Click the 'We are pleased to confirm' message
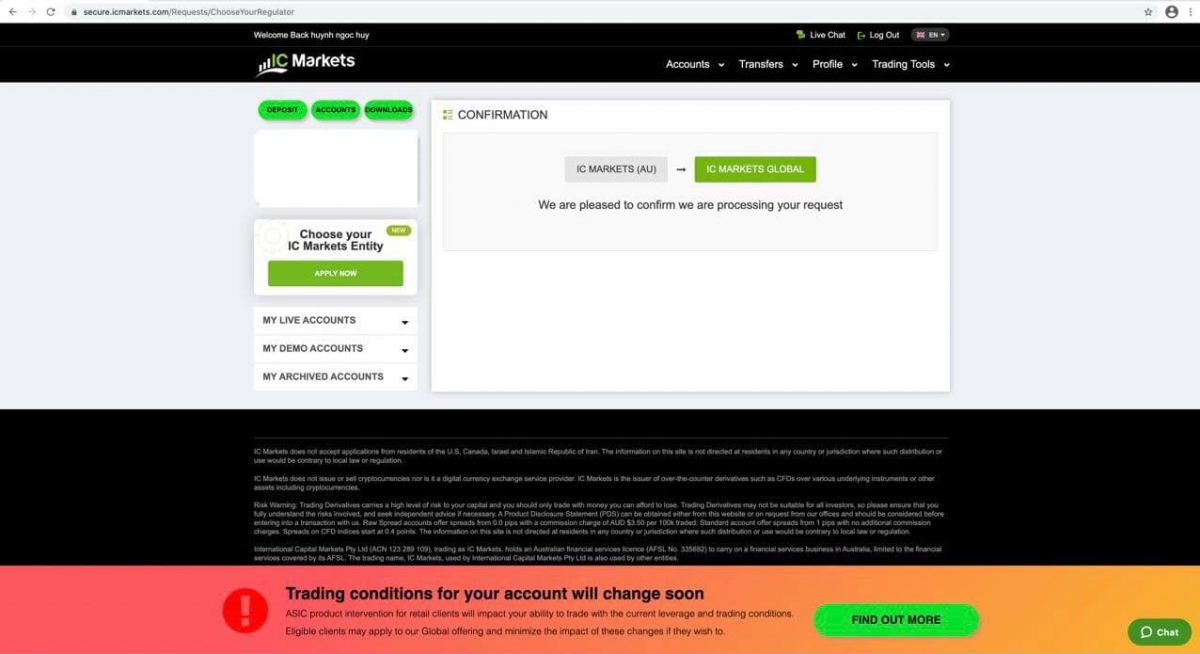1200x654 pixels. 690,205
